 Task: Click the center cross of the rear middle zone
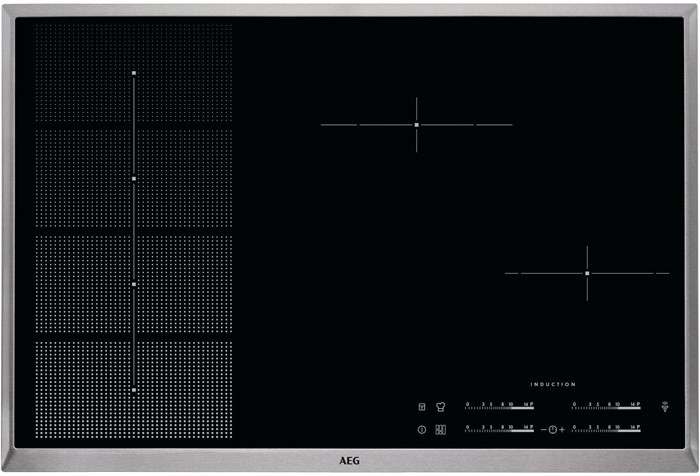(x=417, y=125)
